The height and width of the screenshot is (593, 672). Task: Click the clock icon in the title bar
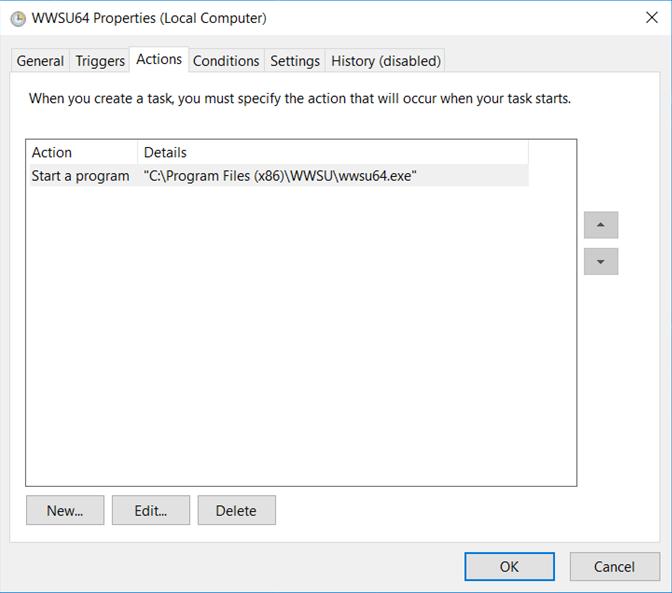coord(18,19)
